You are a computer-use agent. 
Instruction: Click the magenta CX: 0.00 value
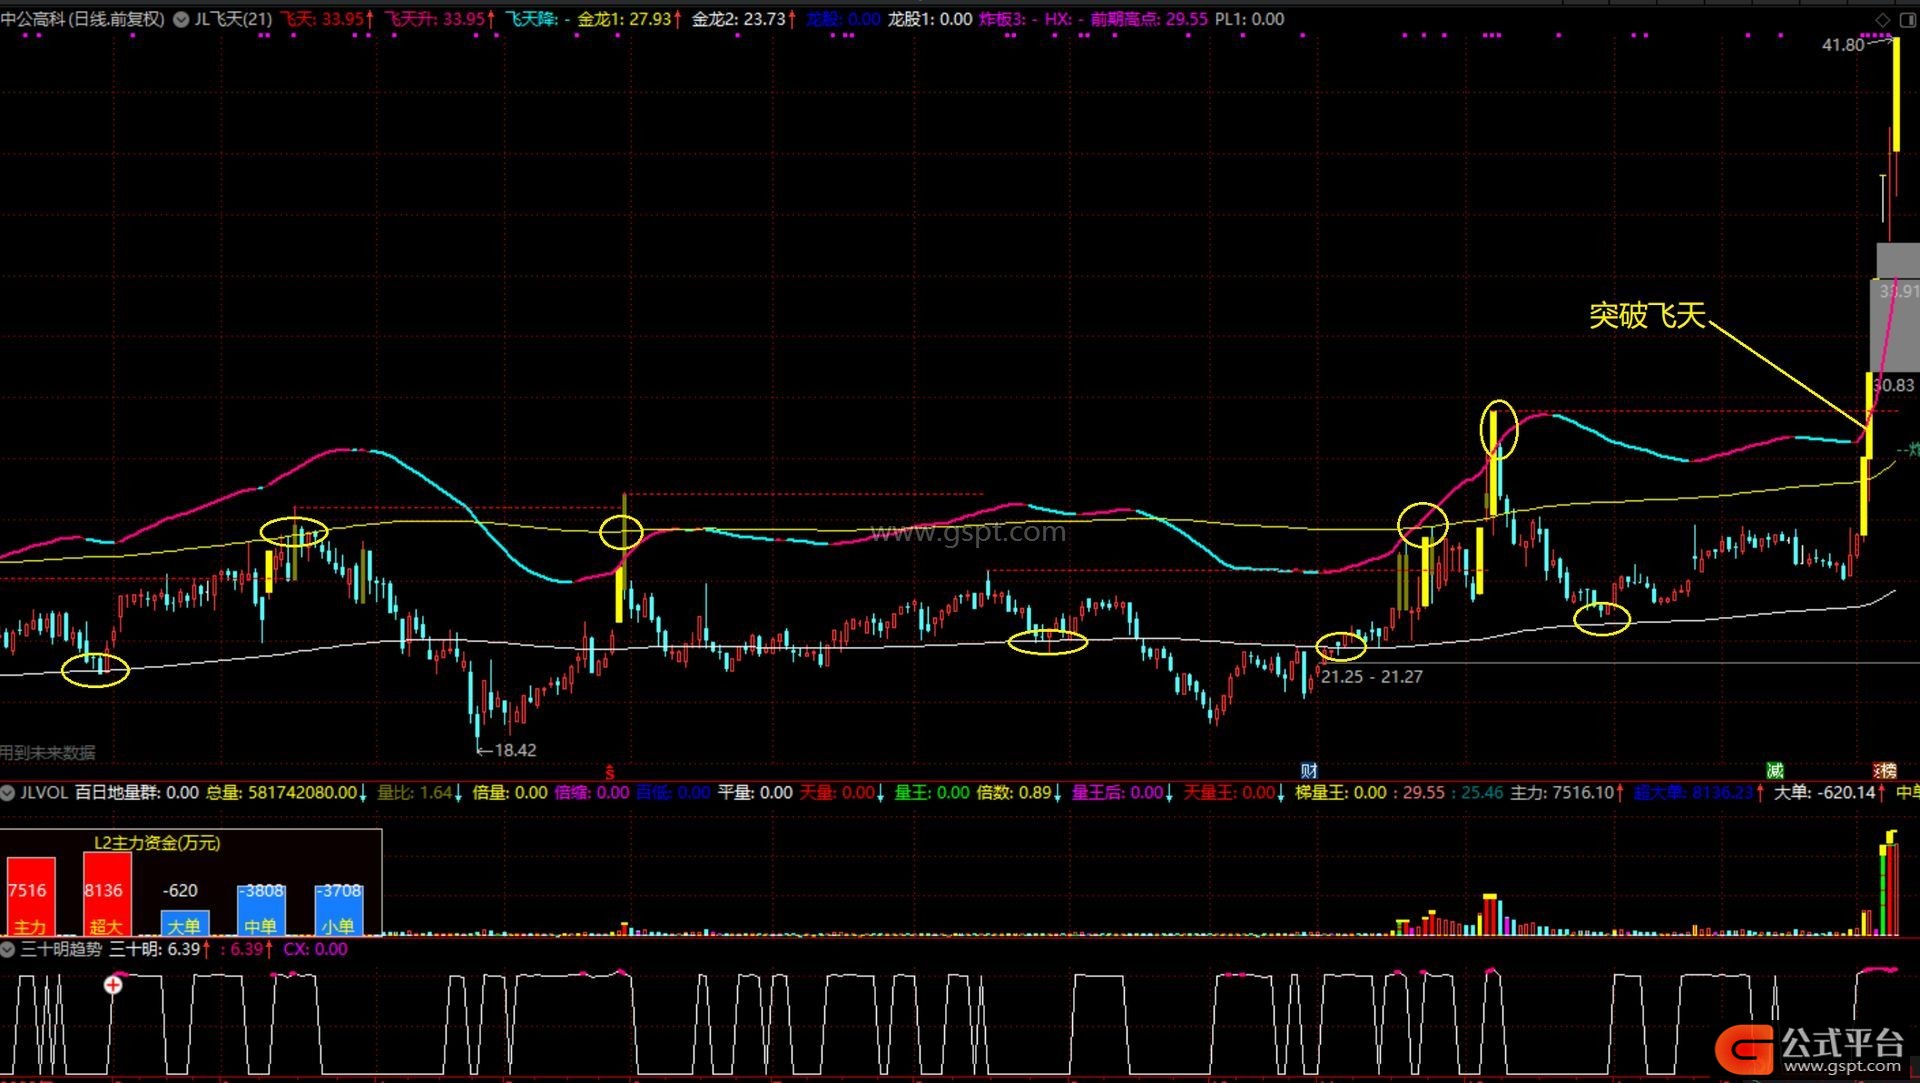[315, 949]
